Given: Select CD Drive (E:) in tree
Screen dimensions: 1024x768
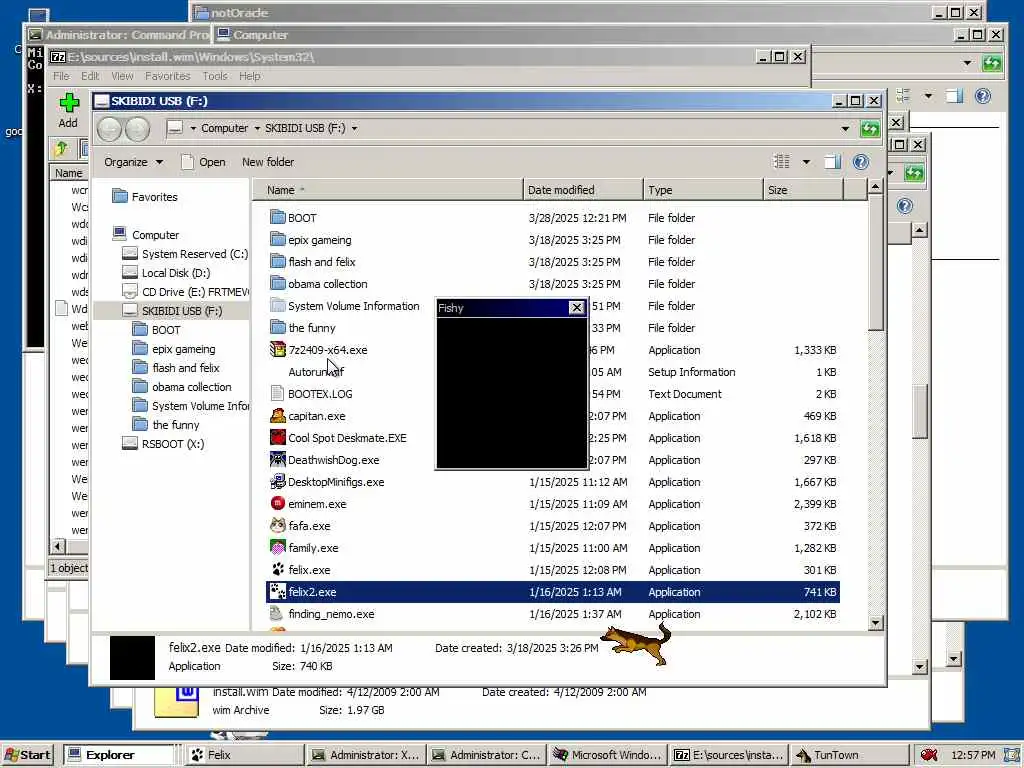Looking at the screenshot, I should click(x=185, y=292).
